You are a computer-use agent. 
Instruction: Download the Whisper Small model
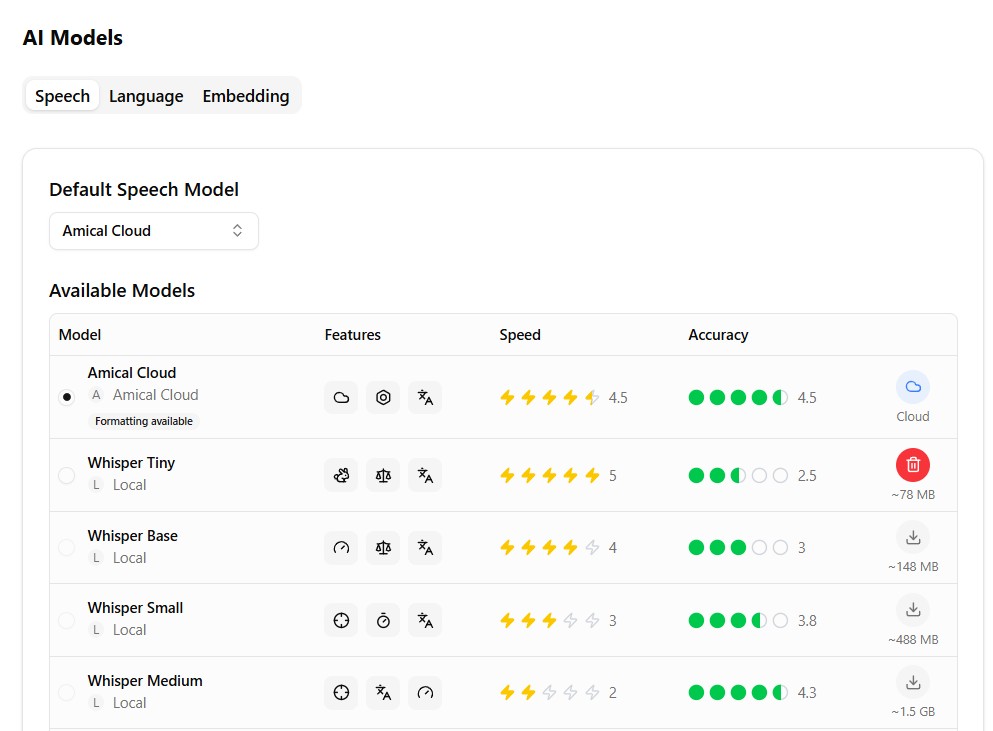coord(913,609)
